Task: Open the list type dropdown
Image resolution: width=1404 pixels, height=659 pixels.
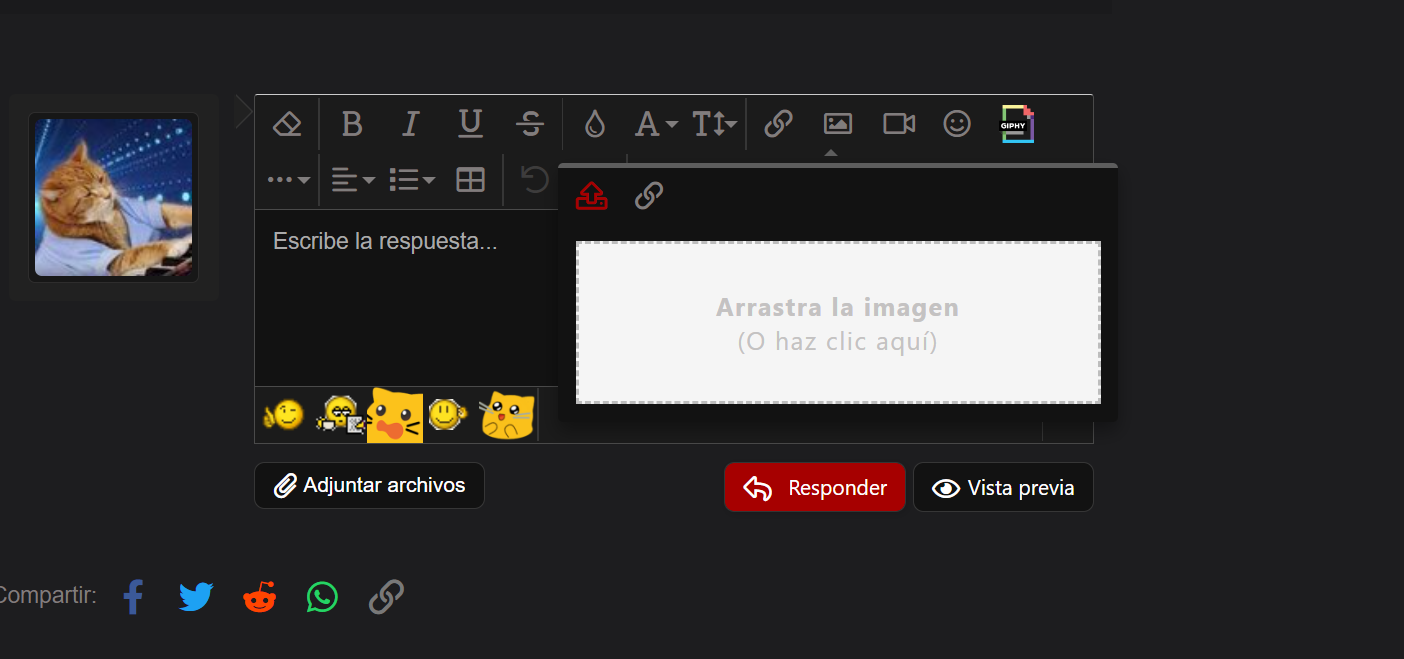Action: coord(412,180)
